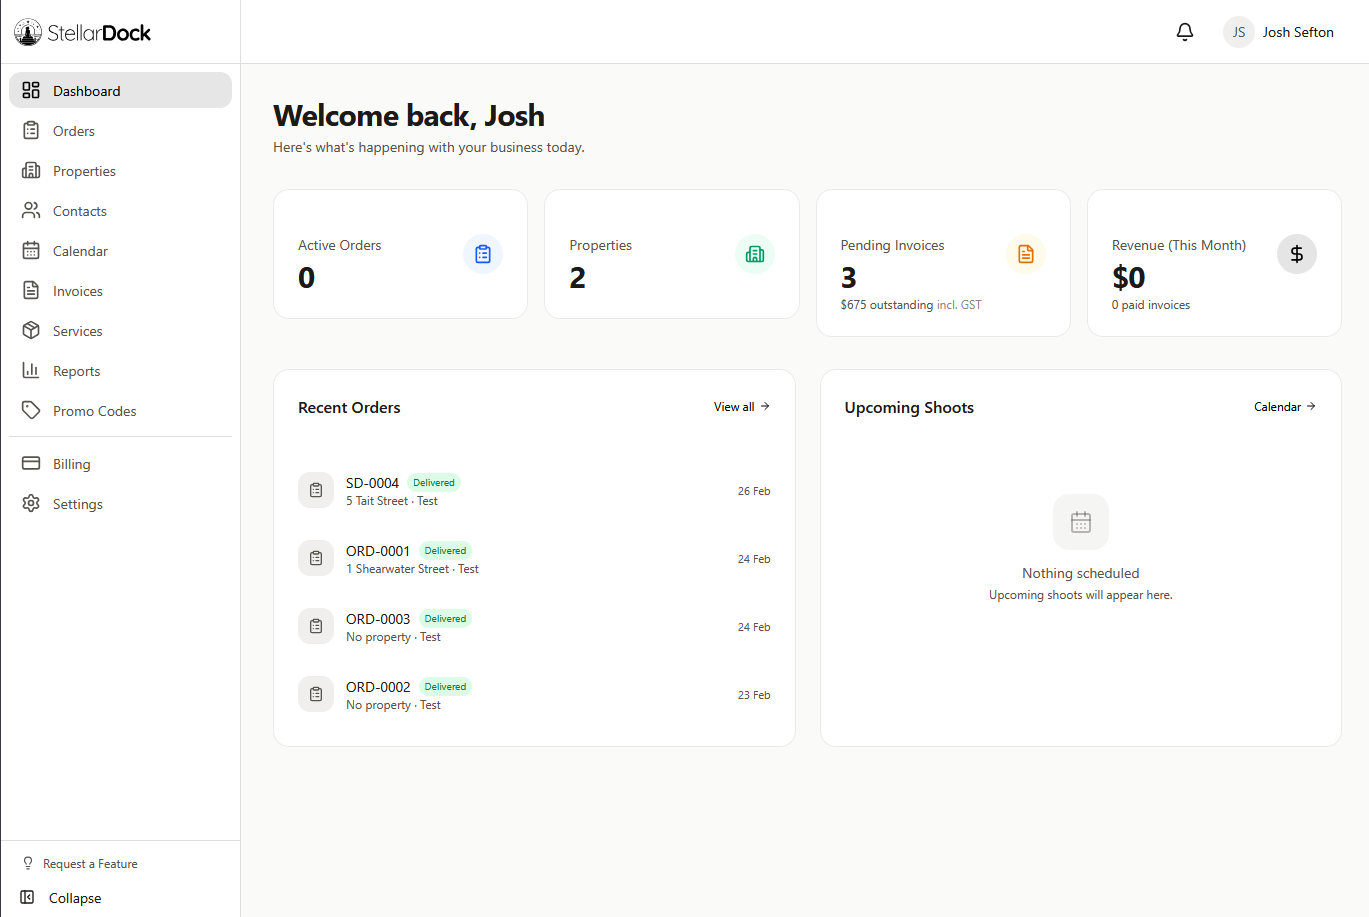Open the Orders page in sidebar
This screenshot has width=1369, height=917.
pyautogui.click(x=74, y=131)
